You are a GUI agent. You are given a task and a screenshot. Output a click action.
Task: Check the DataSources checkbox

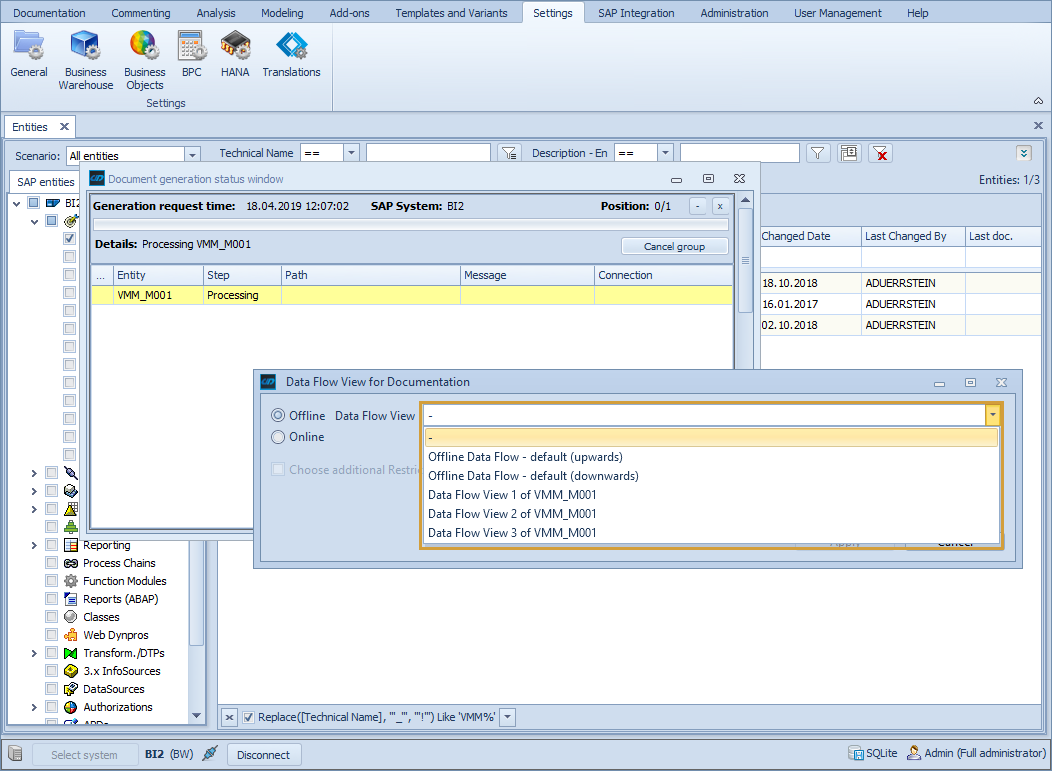pyautogui.click(x=51, y=688)
